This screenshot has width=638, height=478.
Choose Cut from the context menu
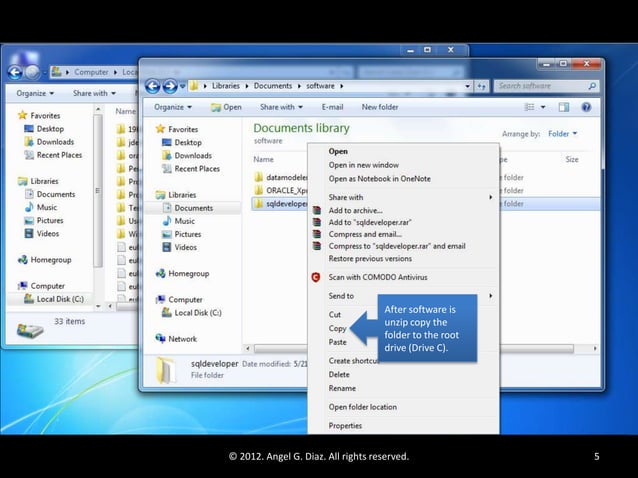[334, 315]
